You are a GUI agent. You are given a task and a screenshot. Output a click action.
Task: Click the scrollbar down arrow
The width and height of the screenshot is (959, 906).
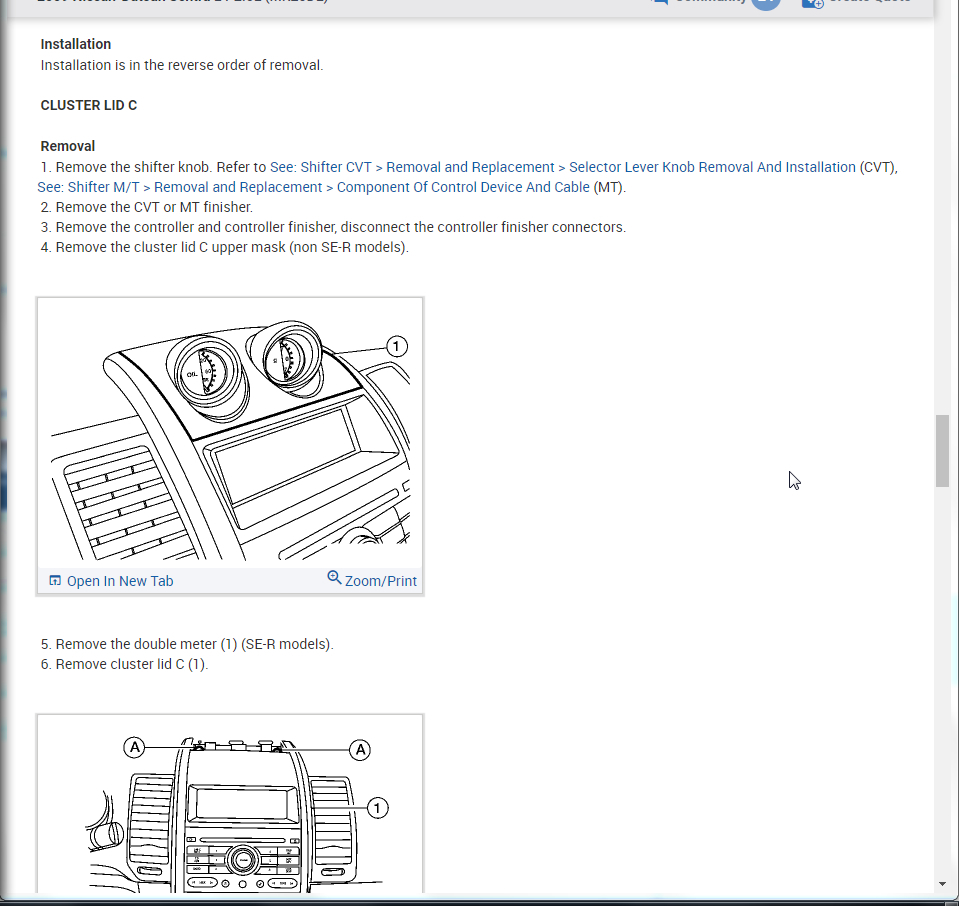(942, 884)
